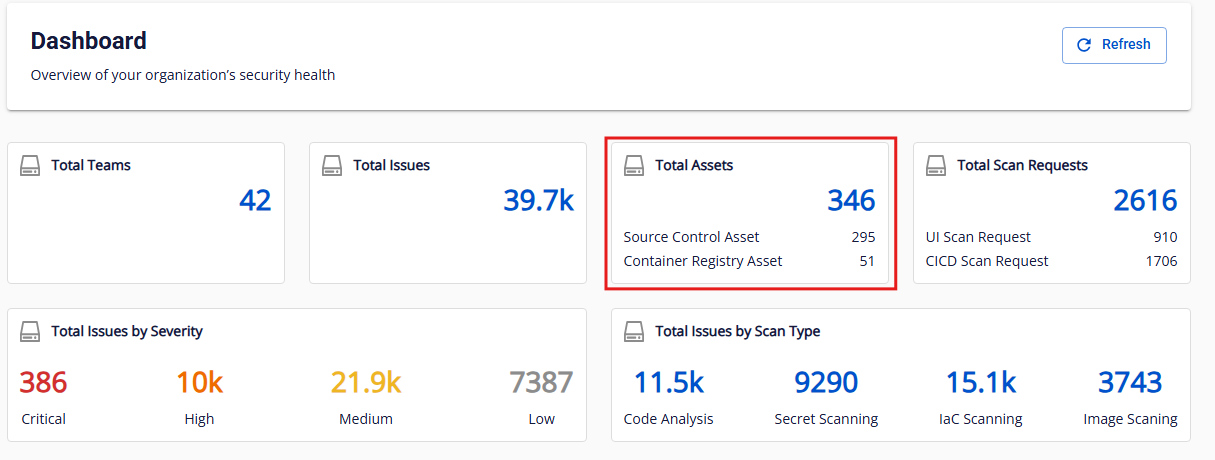Screen dimensions: 1215x460
Task: Select the 346 total assets number
Action: [x=851, y=201]
